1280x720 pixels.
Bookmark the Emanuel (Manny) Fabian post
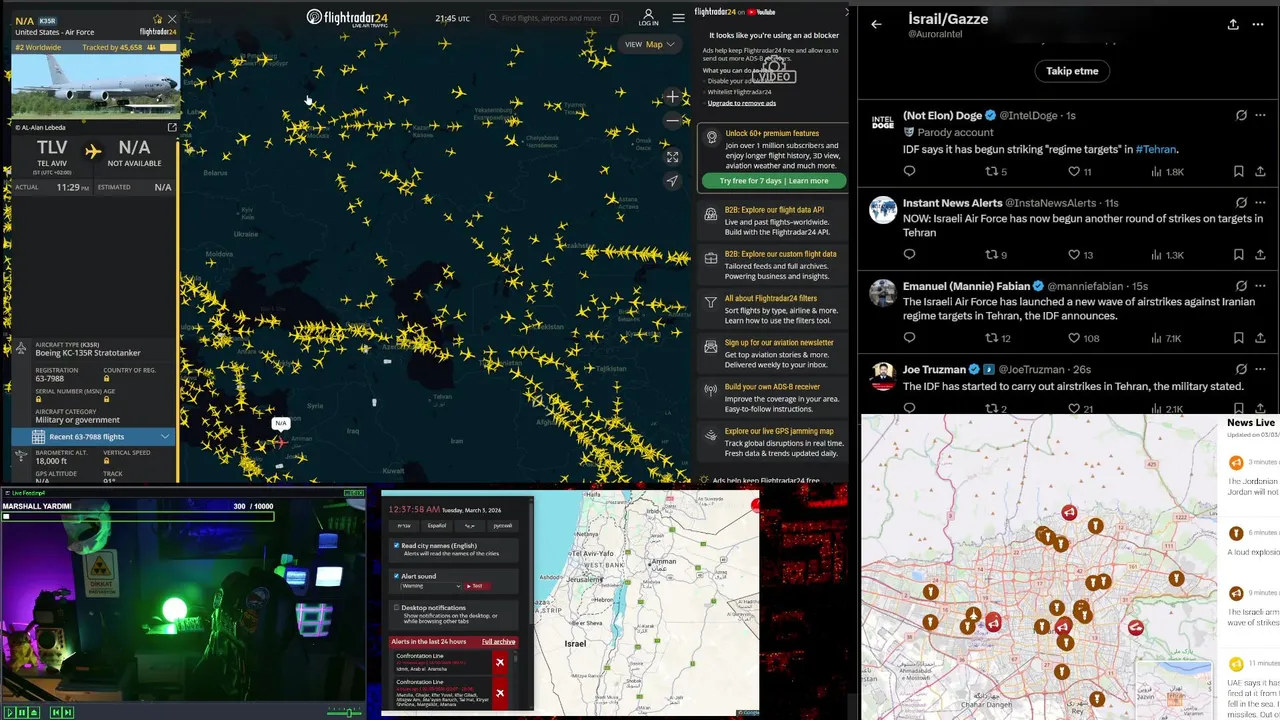point(1237,338)
